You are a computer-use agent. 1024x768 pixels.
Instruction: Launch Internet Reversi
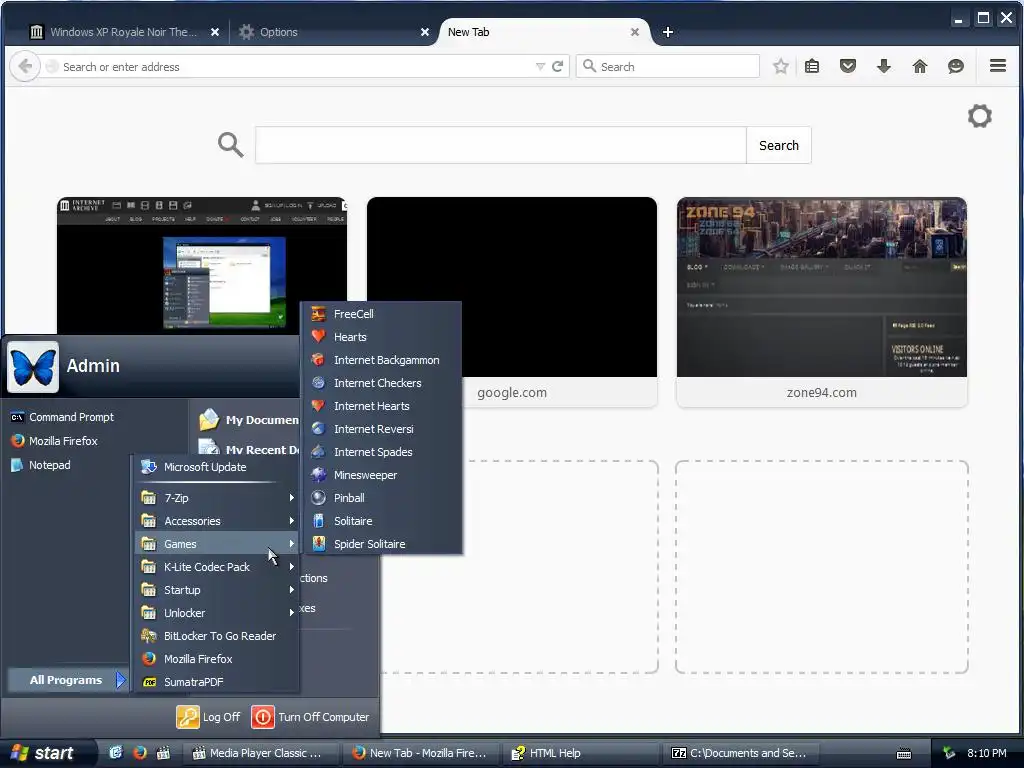click(x=381, y=429)
